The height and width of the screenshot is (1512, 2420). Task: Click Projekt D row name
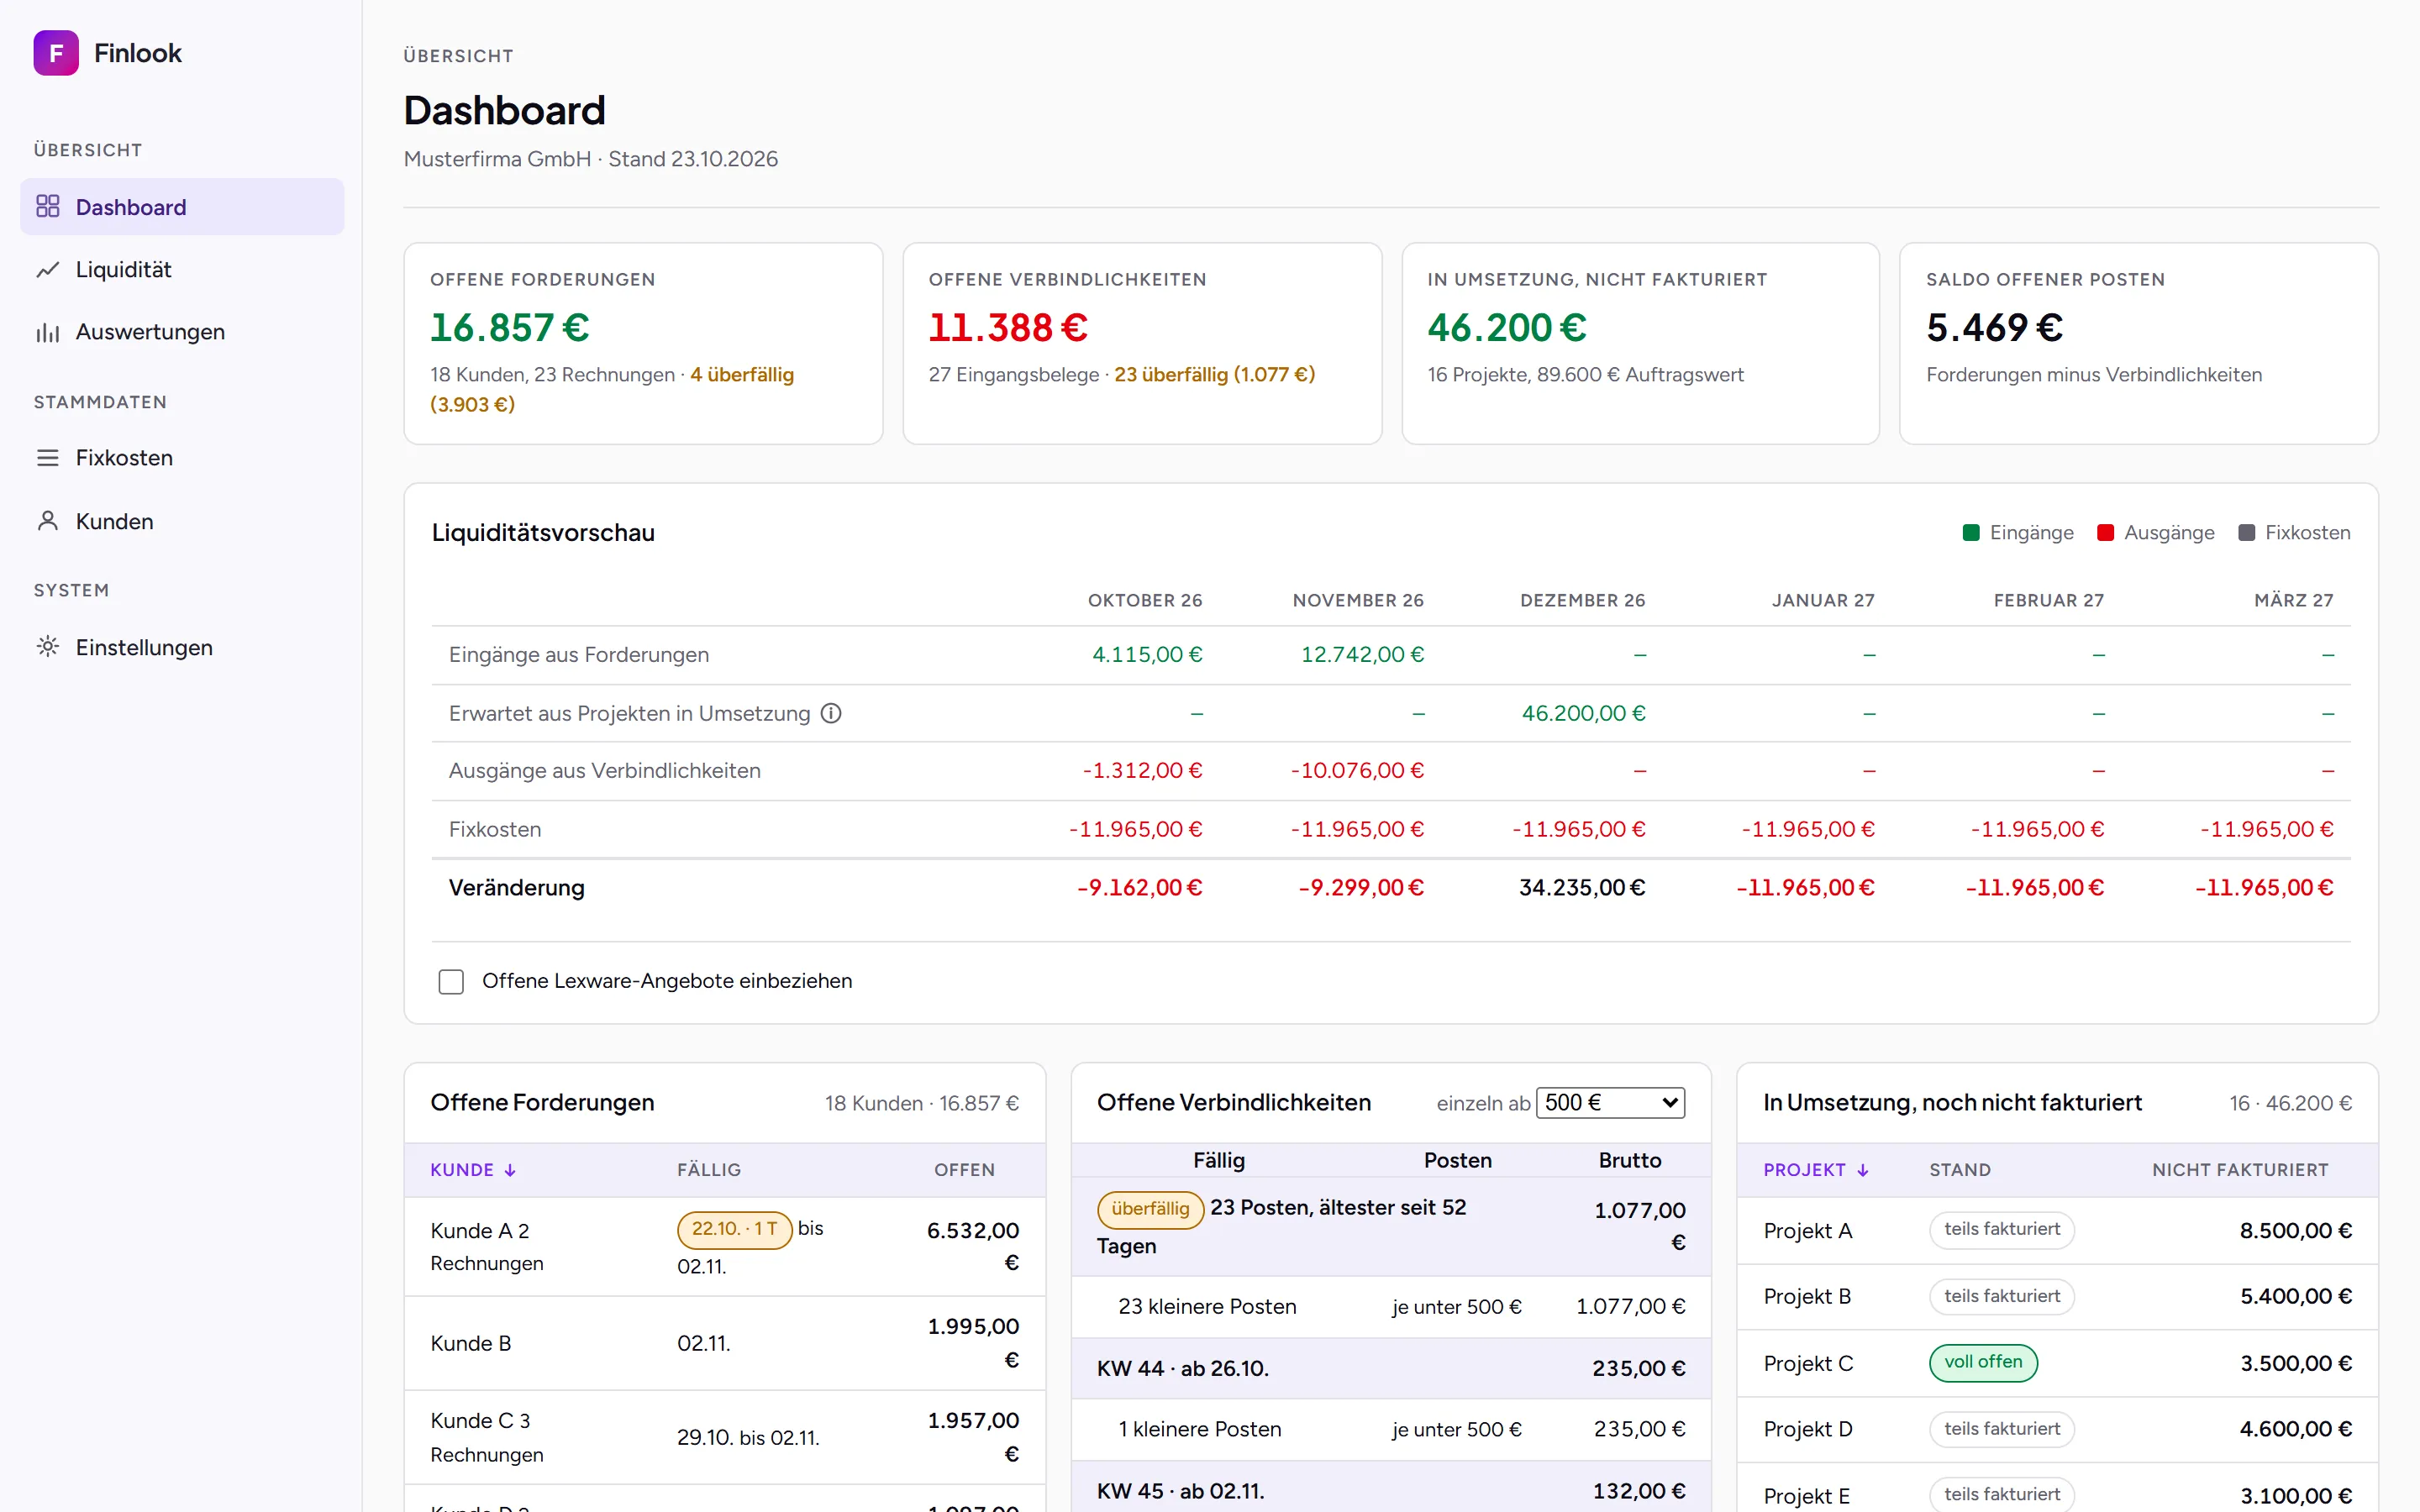click(1807, 1430)
